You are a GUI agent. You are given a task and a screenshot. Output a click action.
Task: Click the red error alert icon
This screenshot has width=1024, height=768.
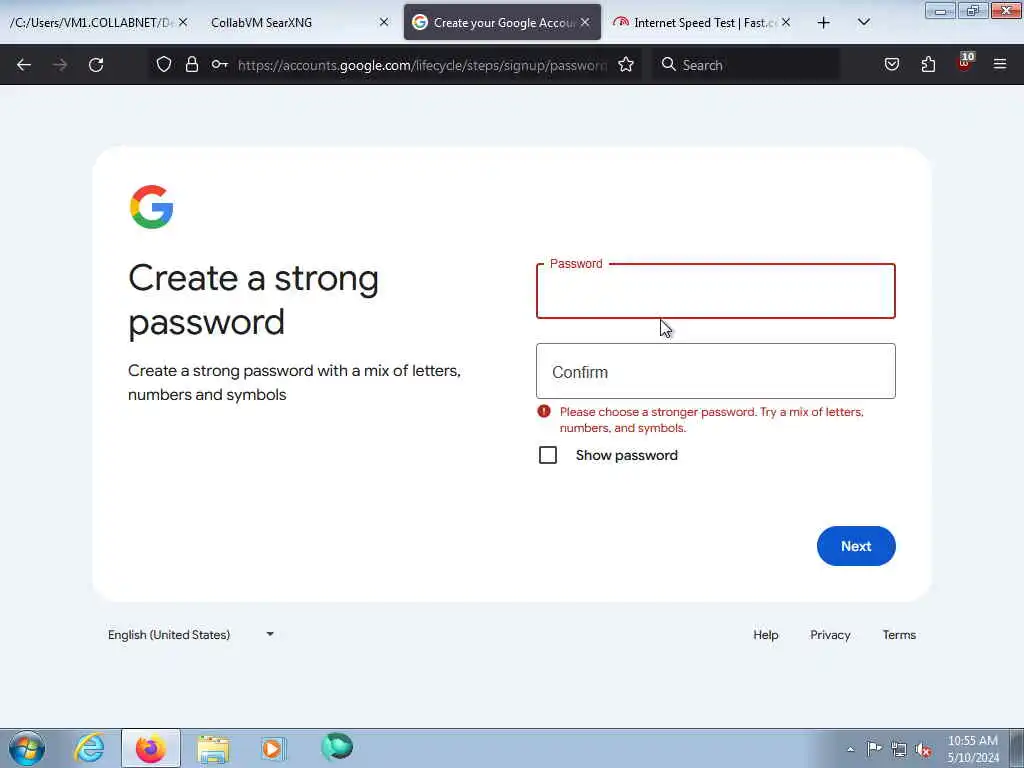point(544,411)
